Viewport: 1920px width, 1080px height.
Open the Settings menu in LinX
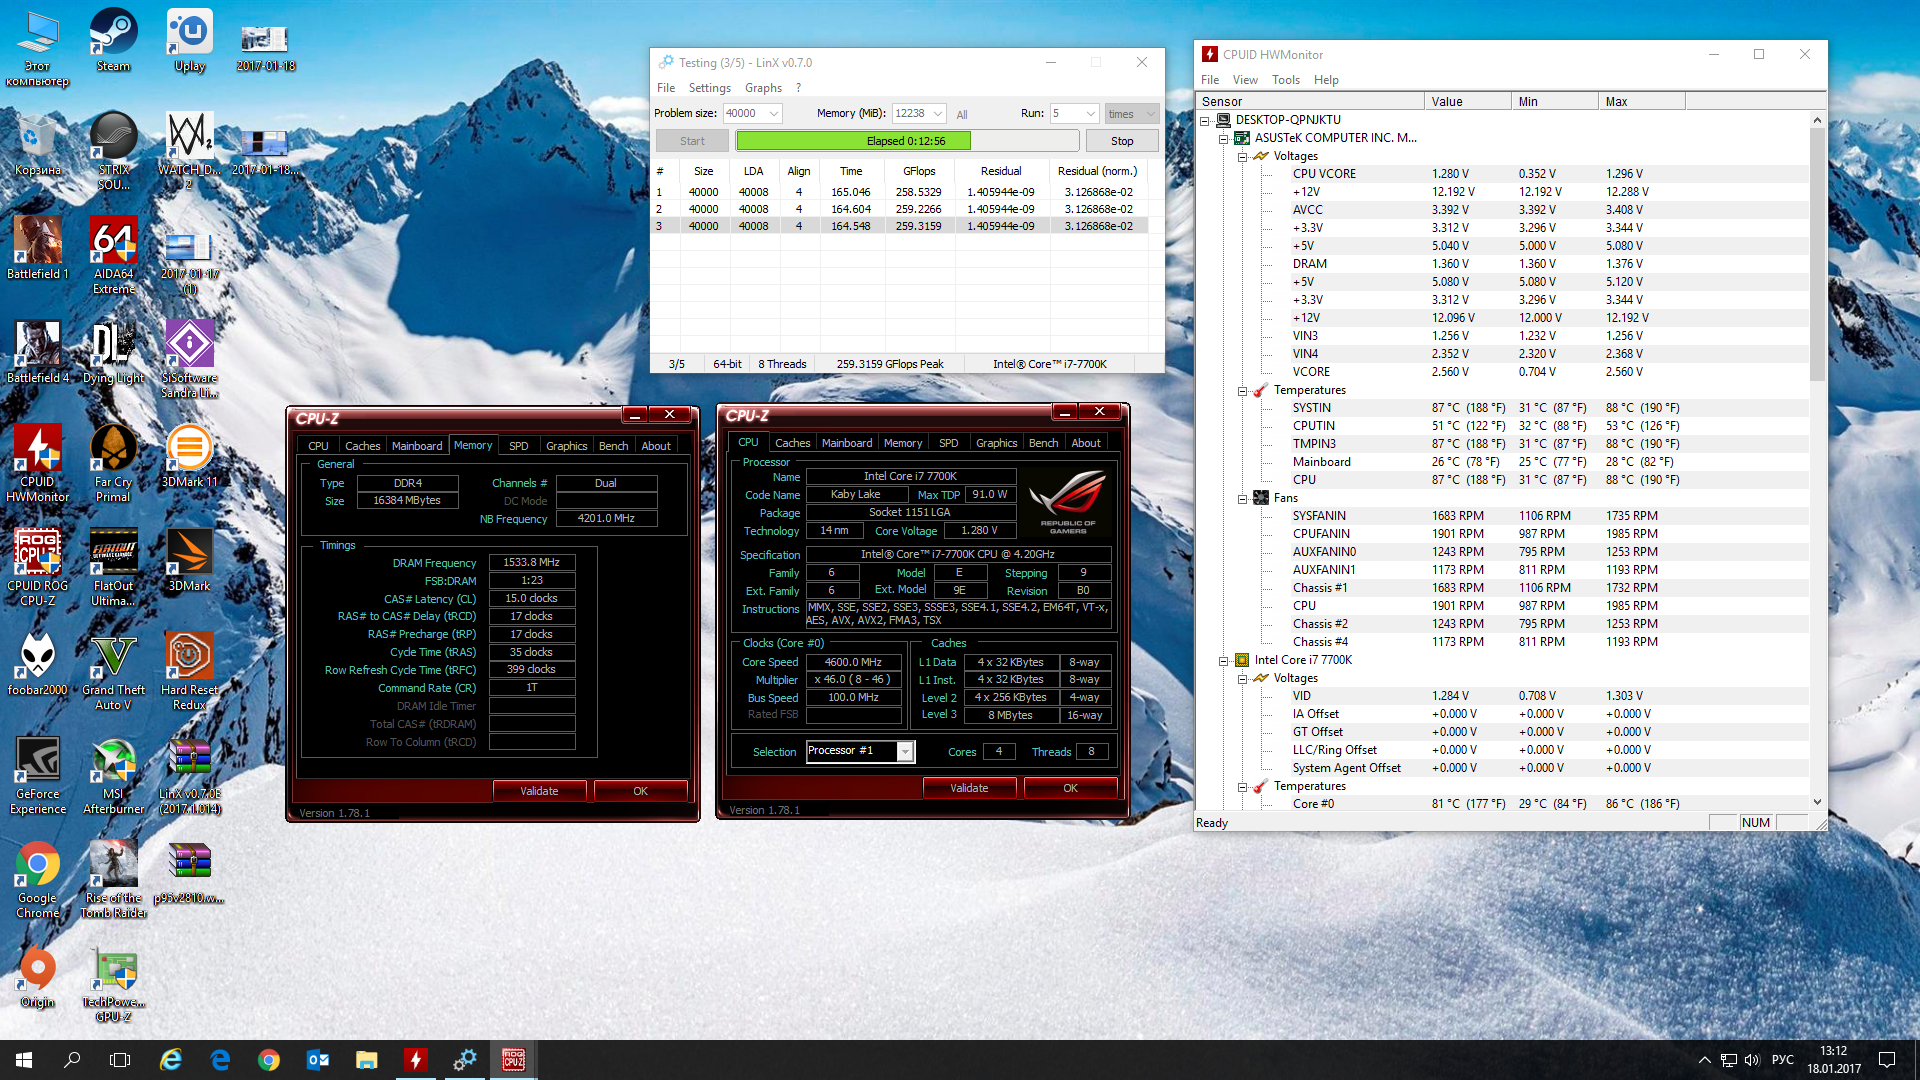[x=709, y=88]
